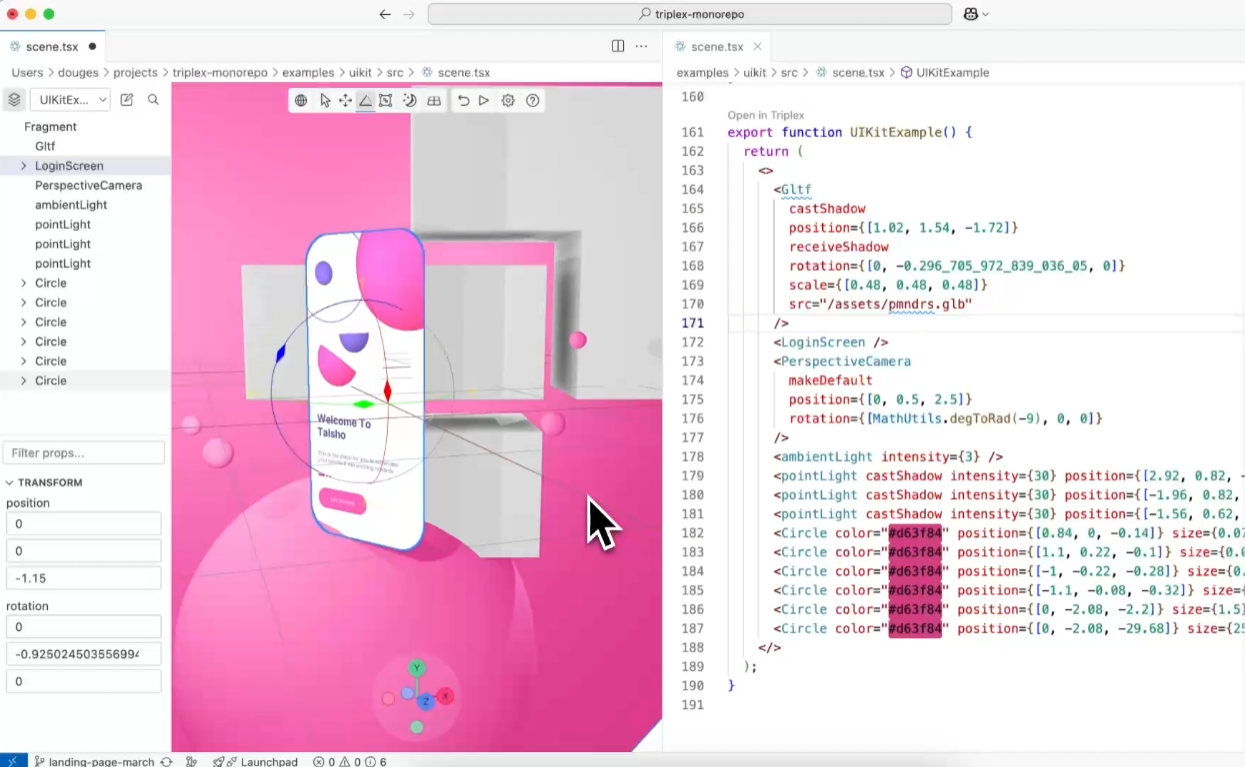The image size is (1245, 767).
Task: Click the split editor icon
Action: point(618,46)
